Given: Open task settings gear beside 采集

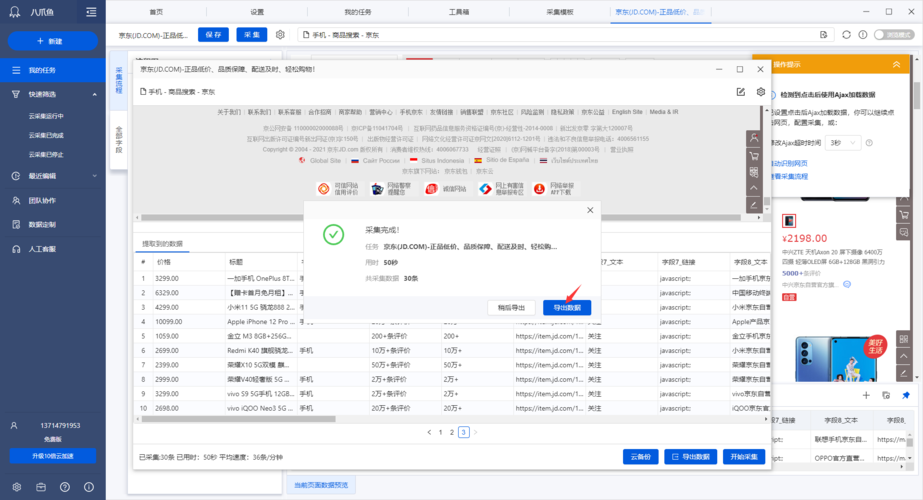Looking at the screenshot, I should click(x=280, y=35).
